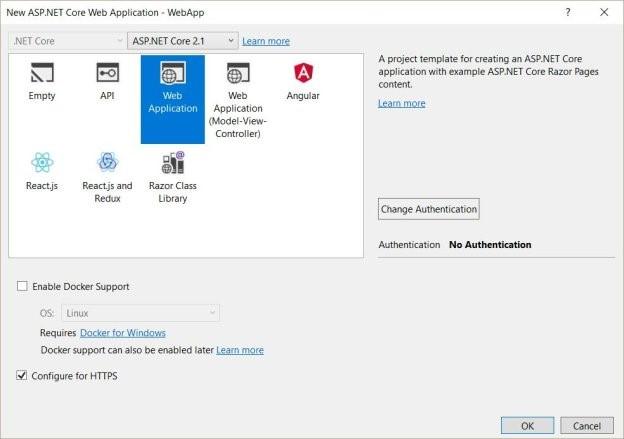
Task: Click the Razor Class Library label
Action: [173, 192]
